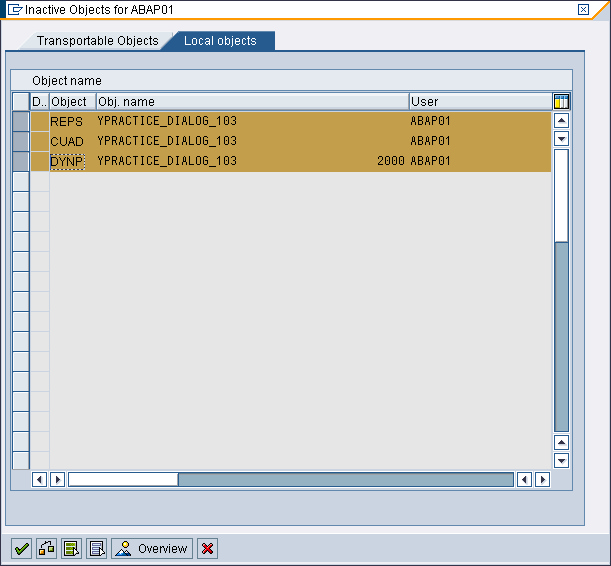Toggle row selector for DYNP entry
The image size is (611, 566).
21,161
